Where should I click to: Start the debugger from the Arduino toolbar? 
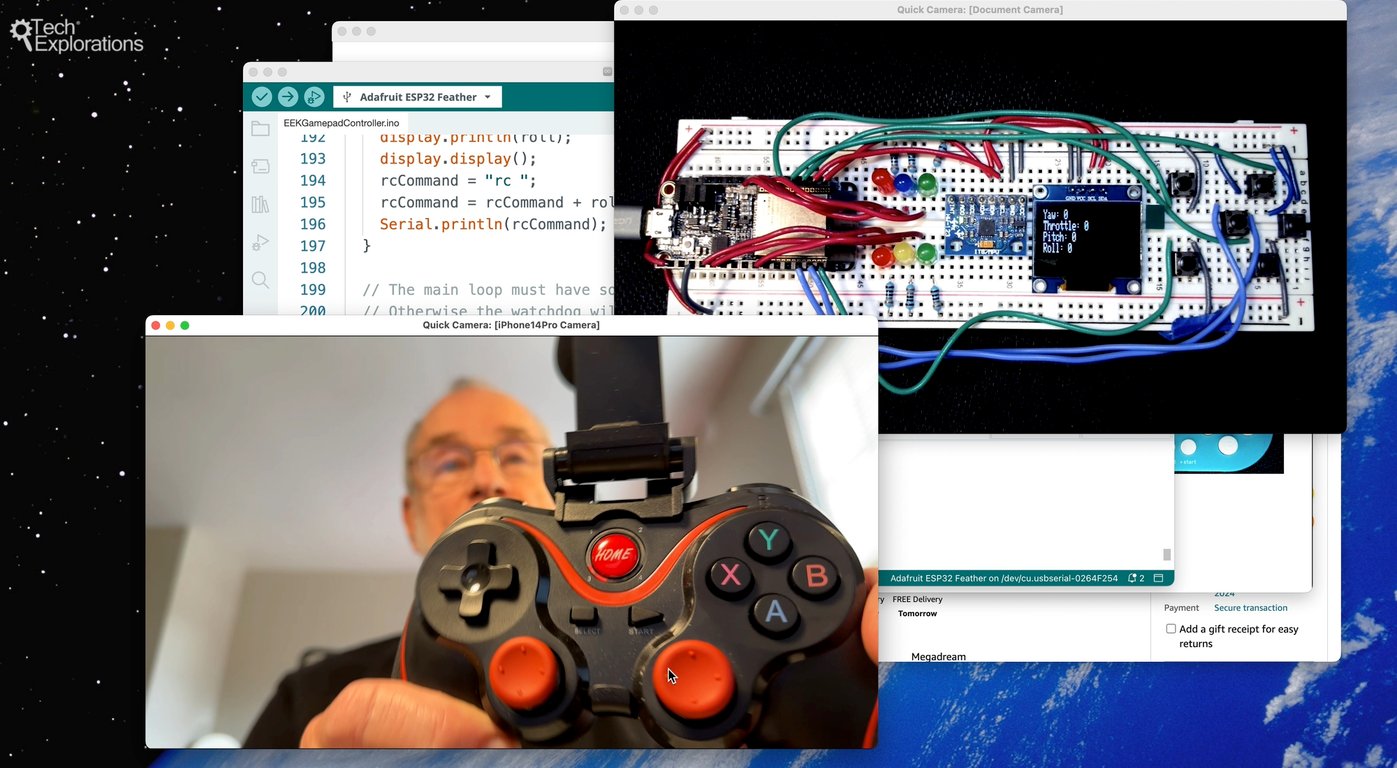(x=314, y=97)
